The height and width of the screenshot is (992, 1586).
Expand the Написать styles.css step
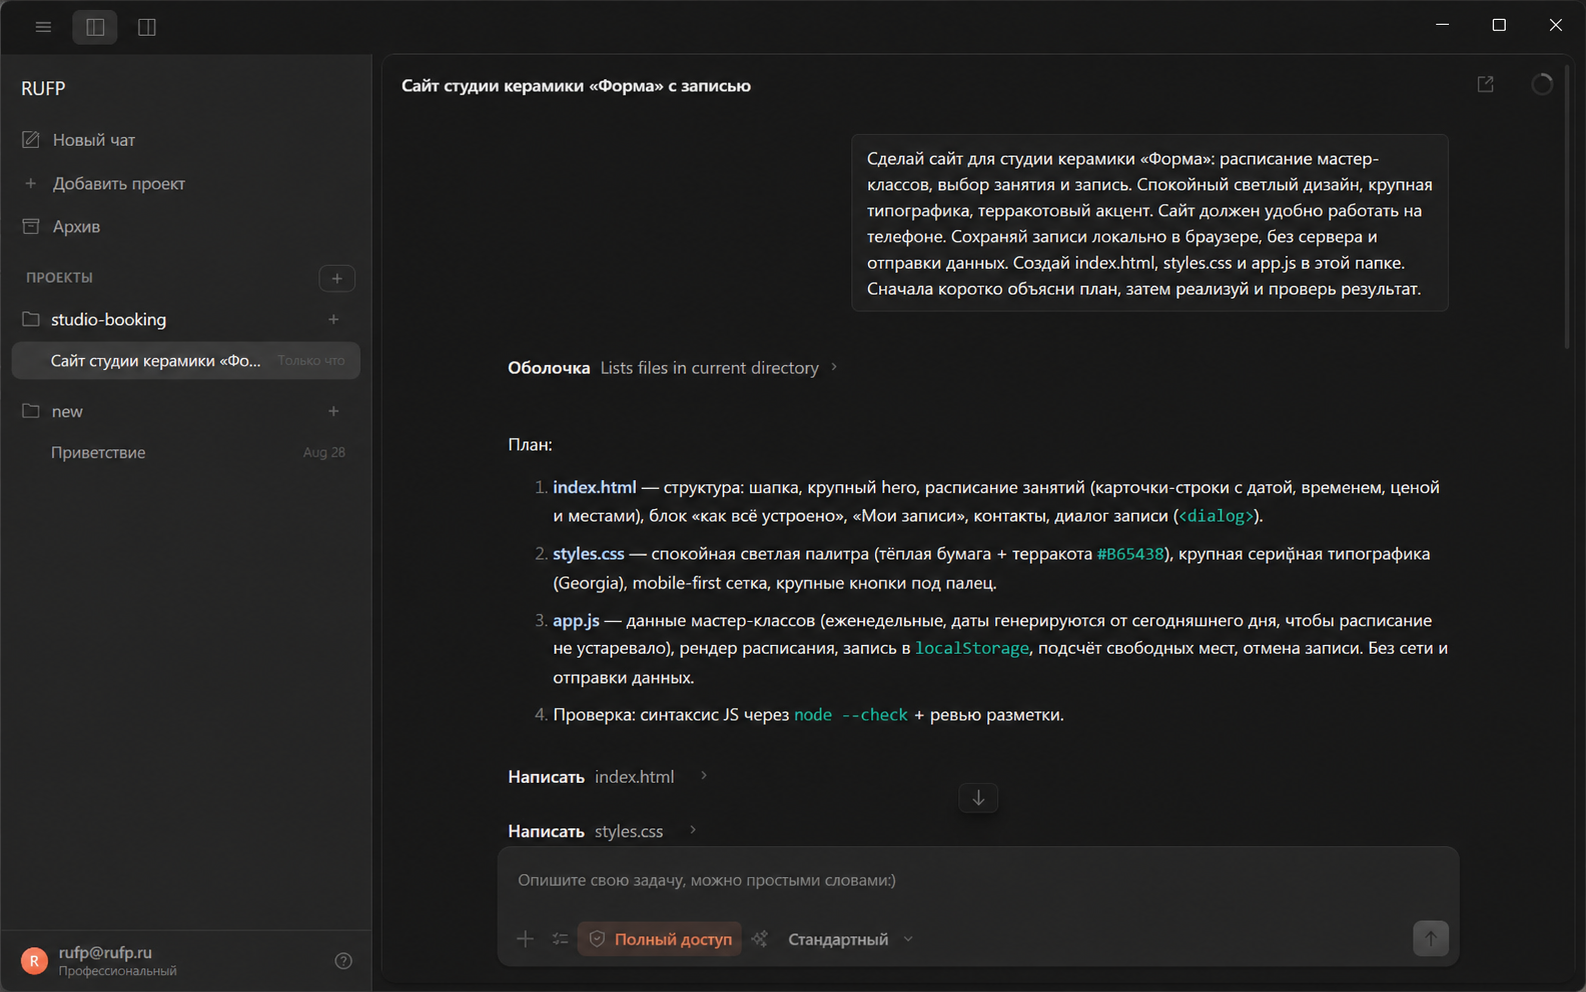tap(602, 831)
